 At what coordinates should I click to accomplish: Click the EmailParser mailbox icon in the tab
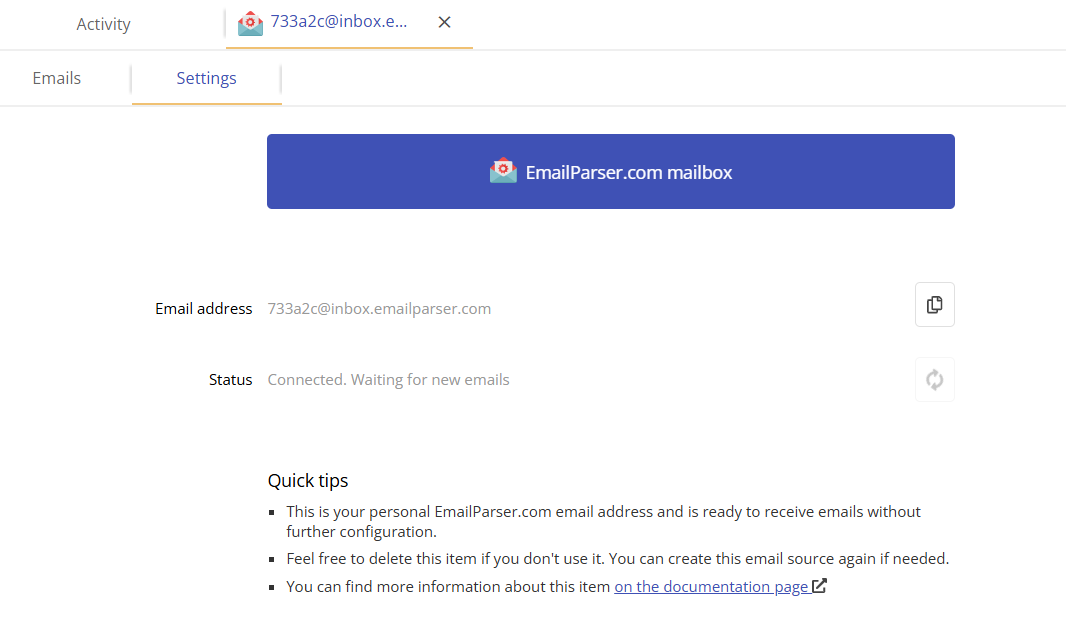(250, 23)
